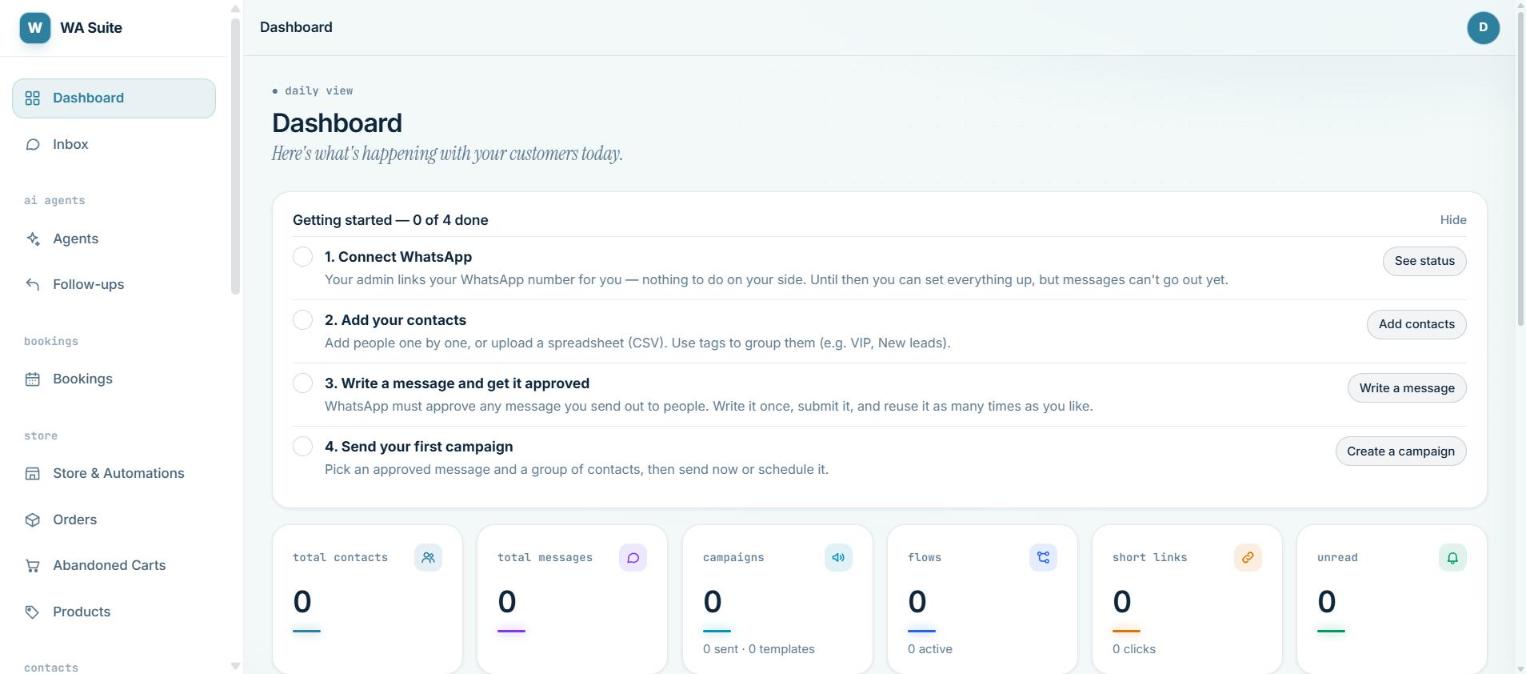Open Orders page

(x=114, y=520)
